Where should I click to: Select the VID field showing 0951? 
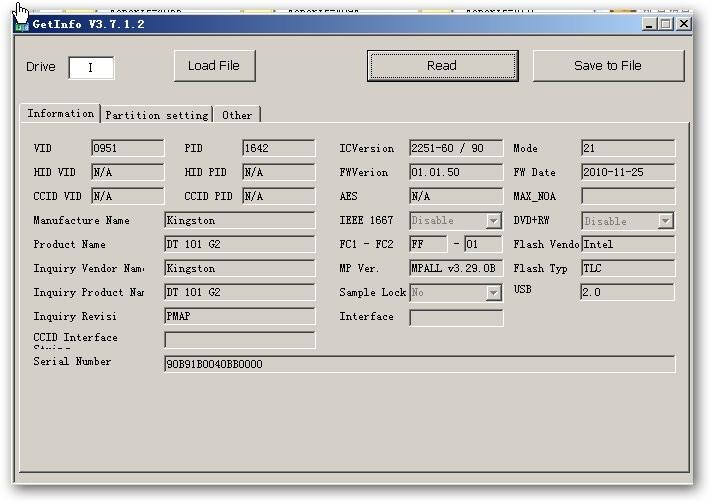click(127, 148)
